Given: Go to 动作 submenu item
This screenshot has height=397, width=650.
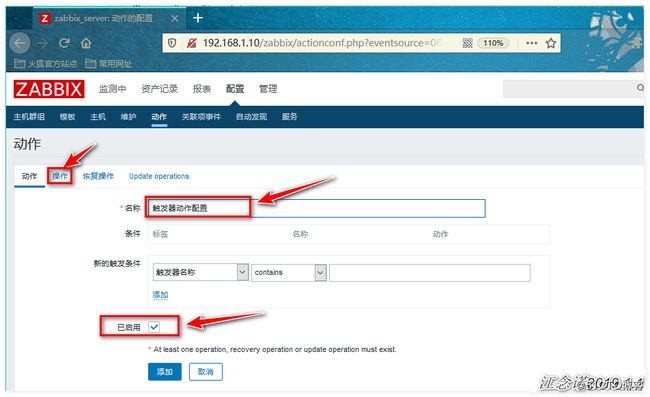Looking at the screenshot, I should click(159, 117).
